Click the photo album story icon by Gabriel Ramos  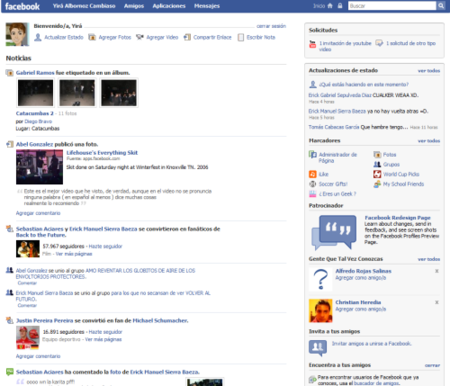(x=9, y=73)
